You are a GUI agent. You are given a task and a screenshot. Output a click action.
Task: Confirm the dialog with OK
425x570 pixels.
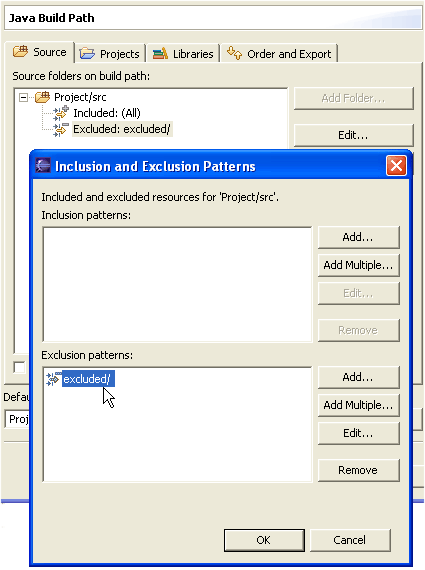click(264, 540)
